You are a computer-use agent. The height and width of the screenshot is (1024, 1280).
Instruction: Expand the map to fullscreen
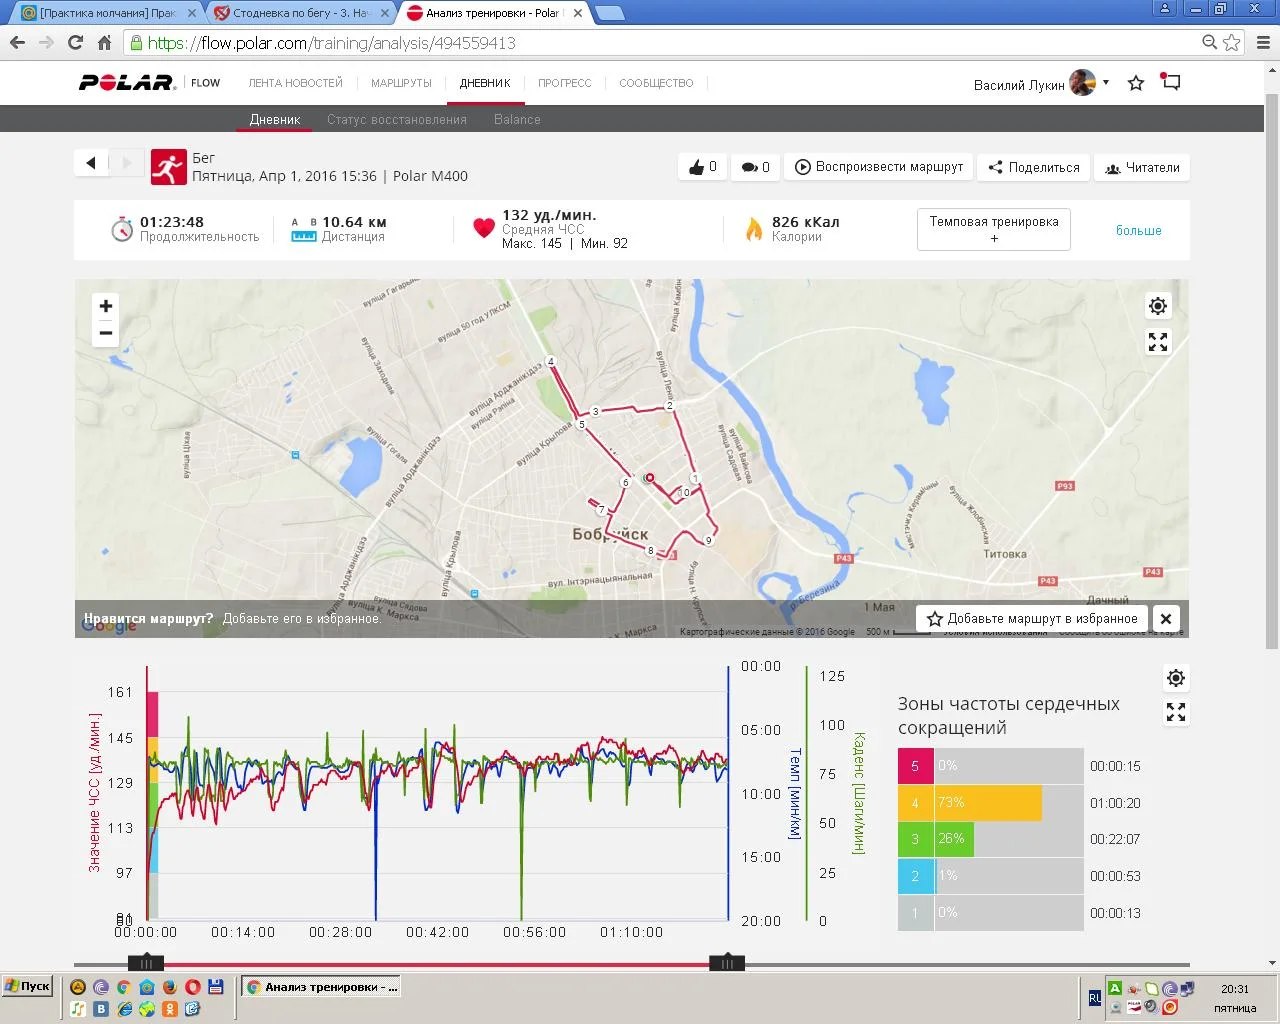(1157, 342)
